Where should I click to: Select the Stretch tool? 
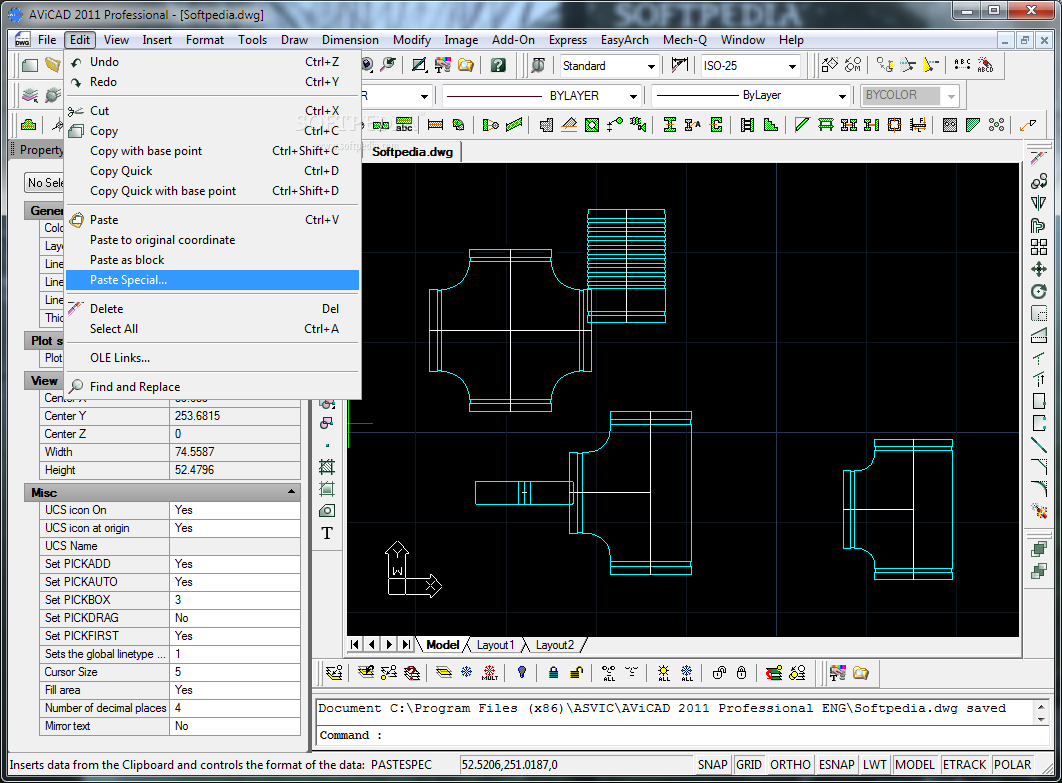pyautogui.click(x=1038, y=336)
